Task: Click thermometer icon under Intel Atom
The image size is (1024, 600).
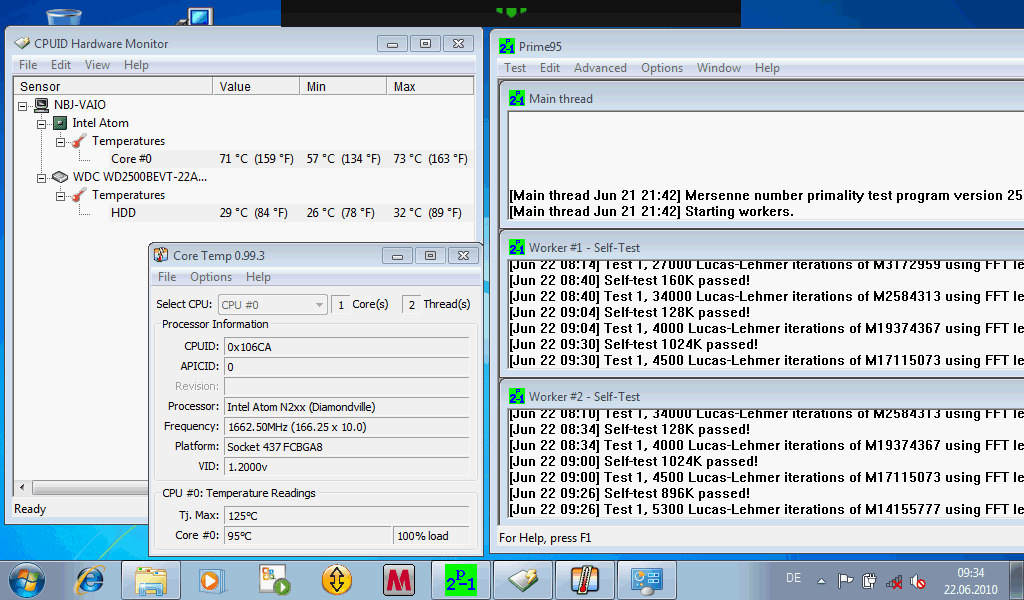Action: (78, 141)
